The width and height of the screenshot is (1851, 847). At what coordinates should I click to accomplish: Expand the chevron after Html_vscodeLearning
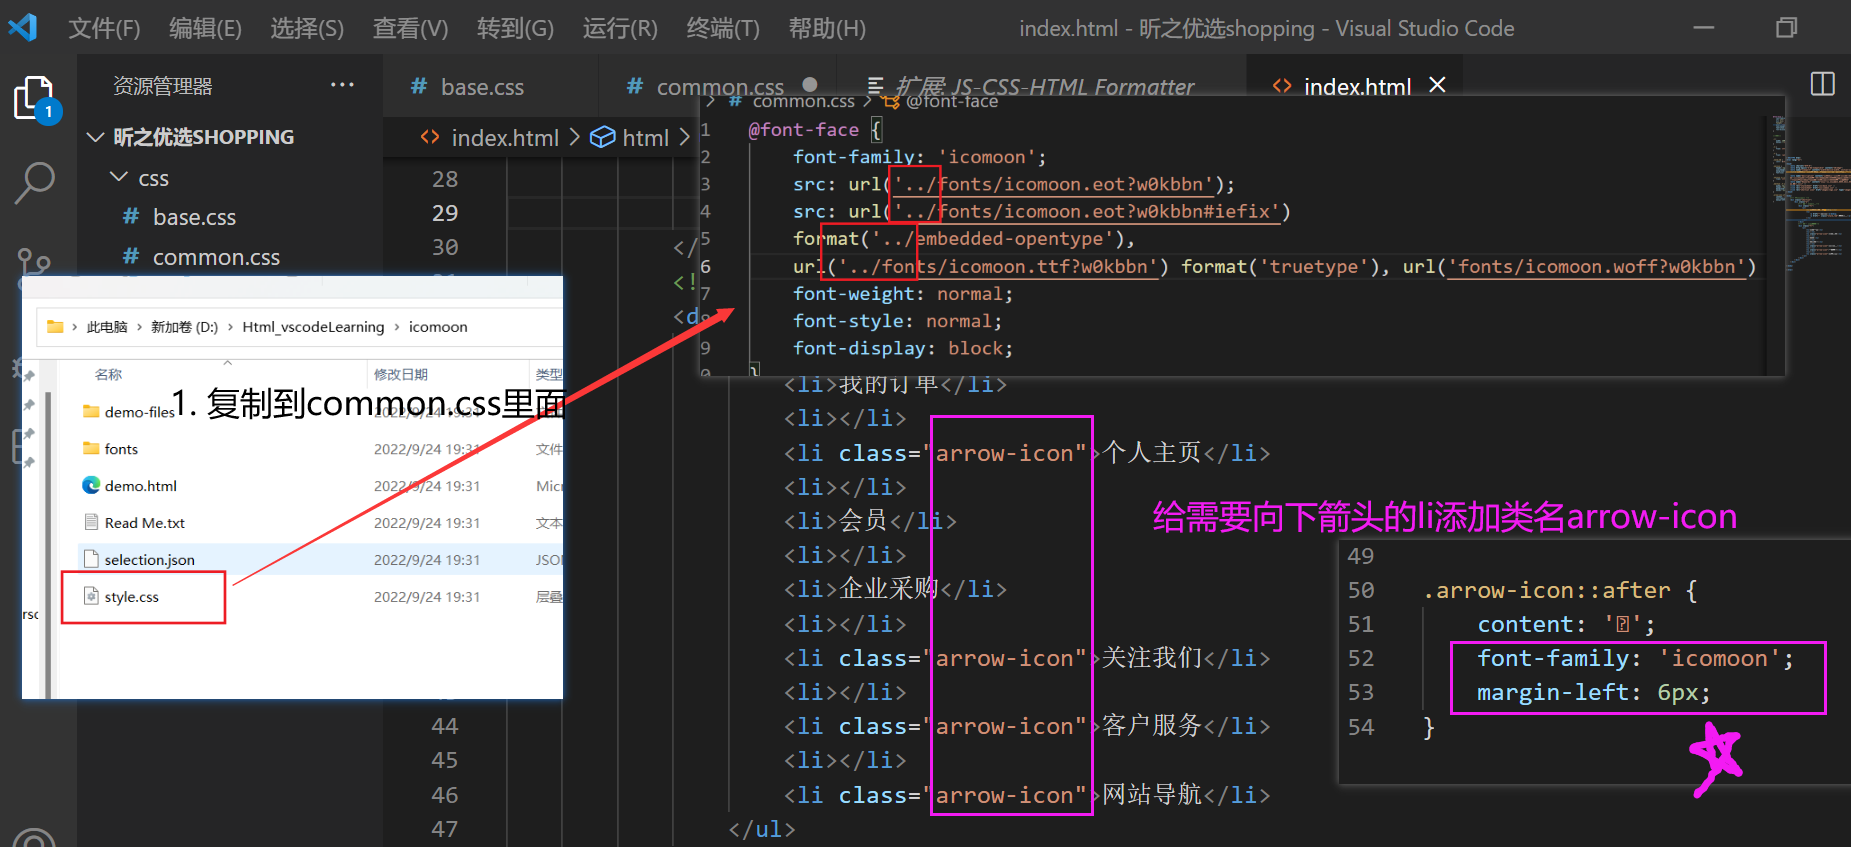(397, 327)
